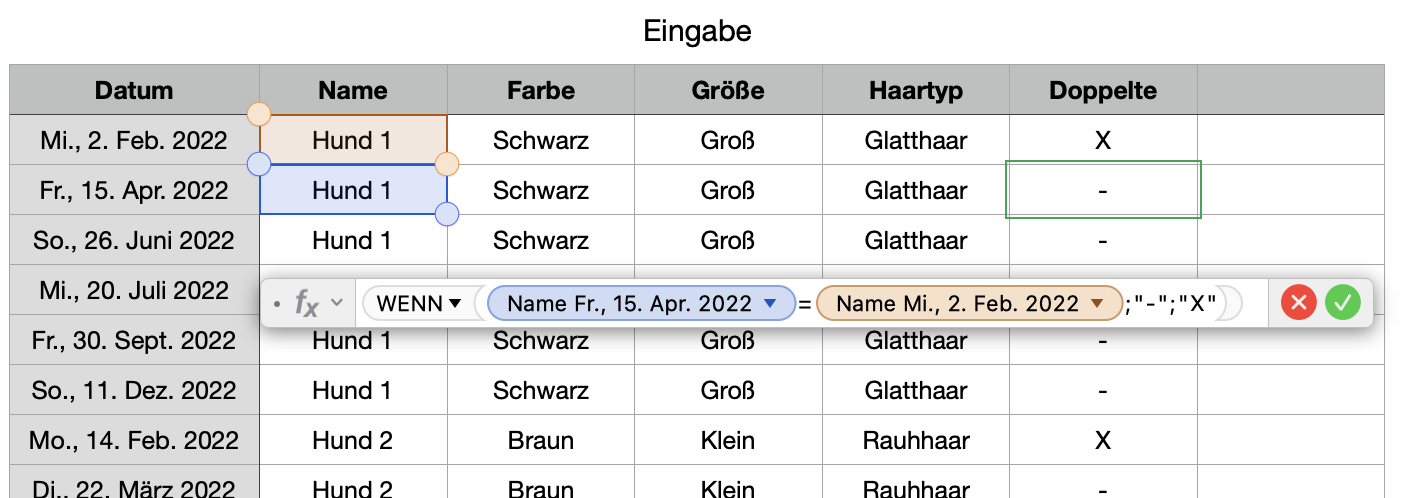1408x498 pixels.
Task: Click the Farbe cell "Braun" for Hund 2
Action: coord(540,440)
